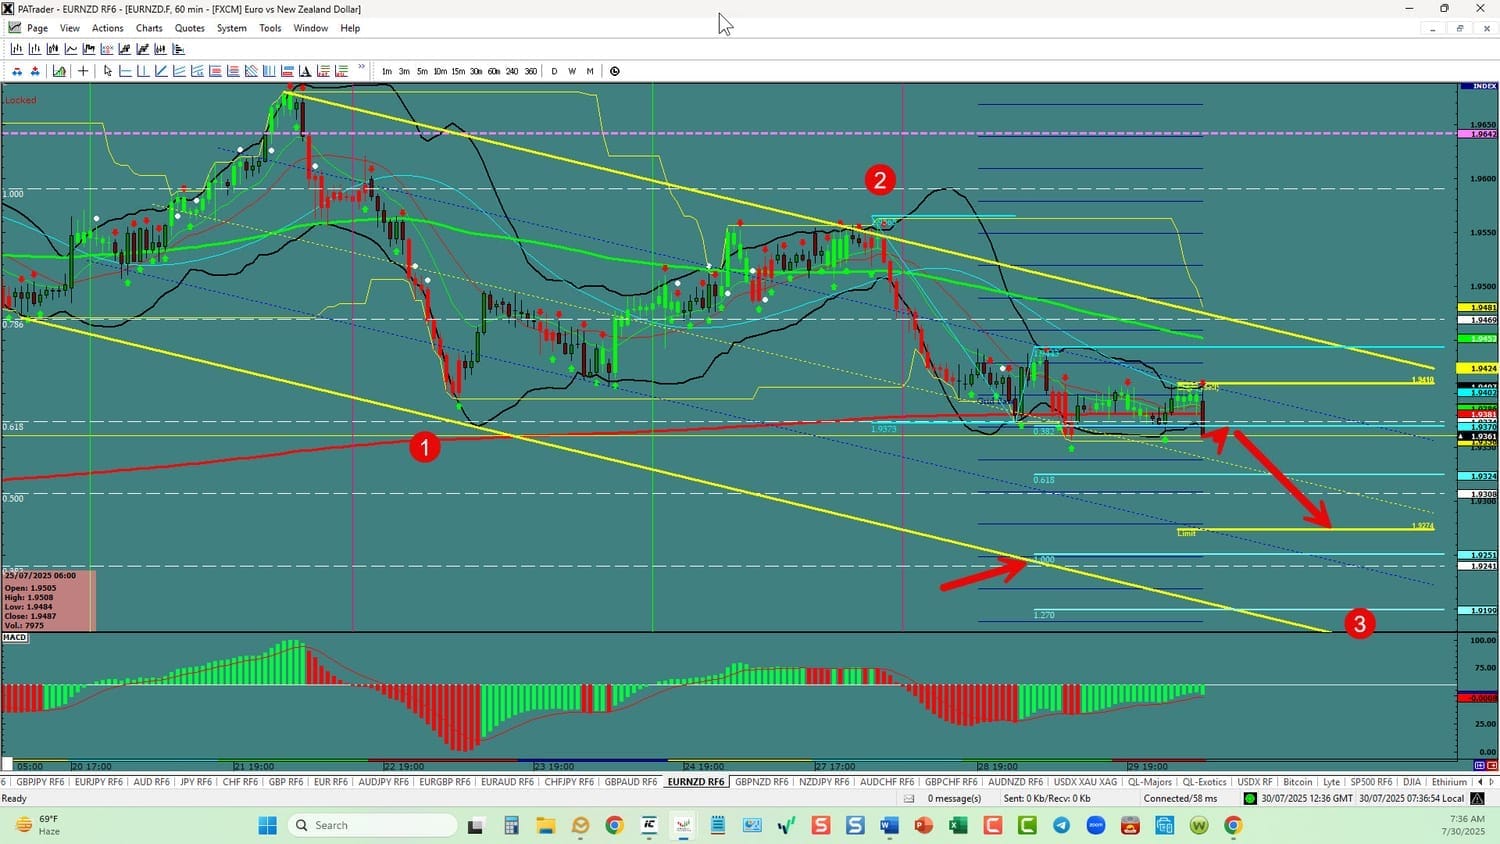Set timeframe to 5m
Image resolution: width=1500 pixels, height=844 pixels.
pos(422,71)
